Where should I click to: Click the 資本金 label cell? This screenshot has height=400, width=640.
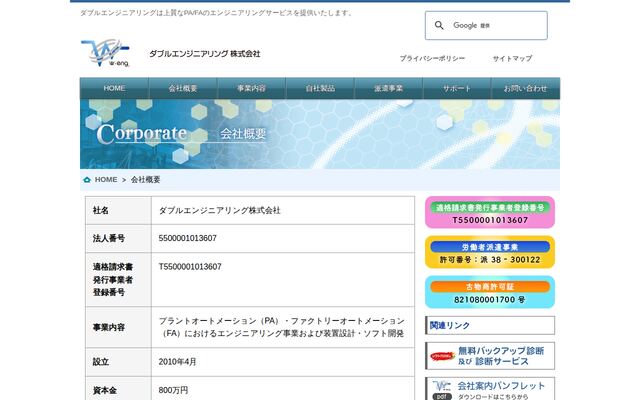pos(118,390)
